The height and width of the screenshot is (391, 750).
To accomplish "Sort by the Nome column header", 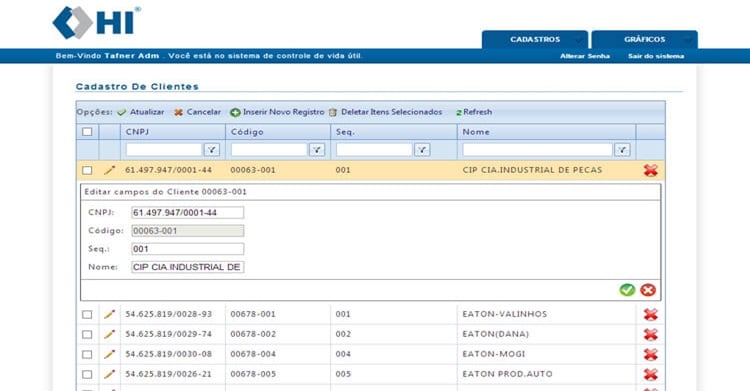I will [476, 132].
